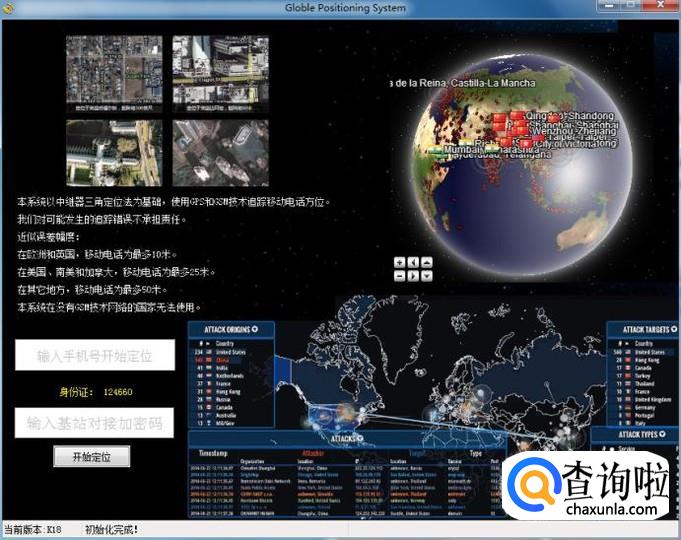The width and height of the screenshot is (681, 540).
Task: Collapse the Attack Targets panel arrow
Action: (674, 329)
